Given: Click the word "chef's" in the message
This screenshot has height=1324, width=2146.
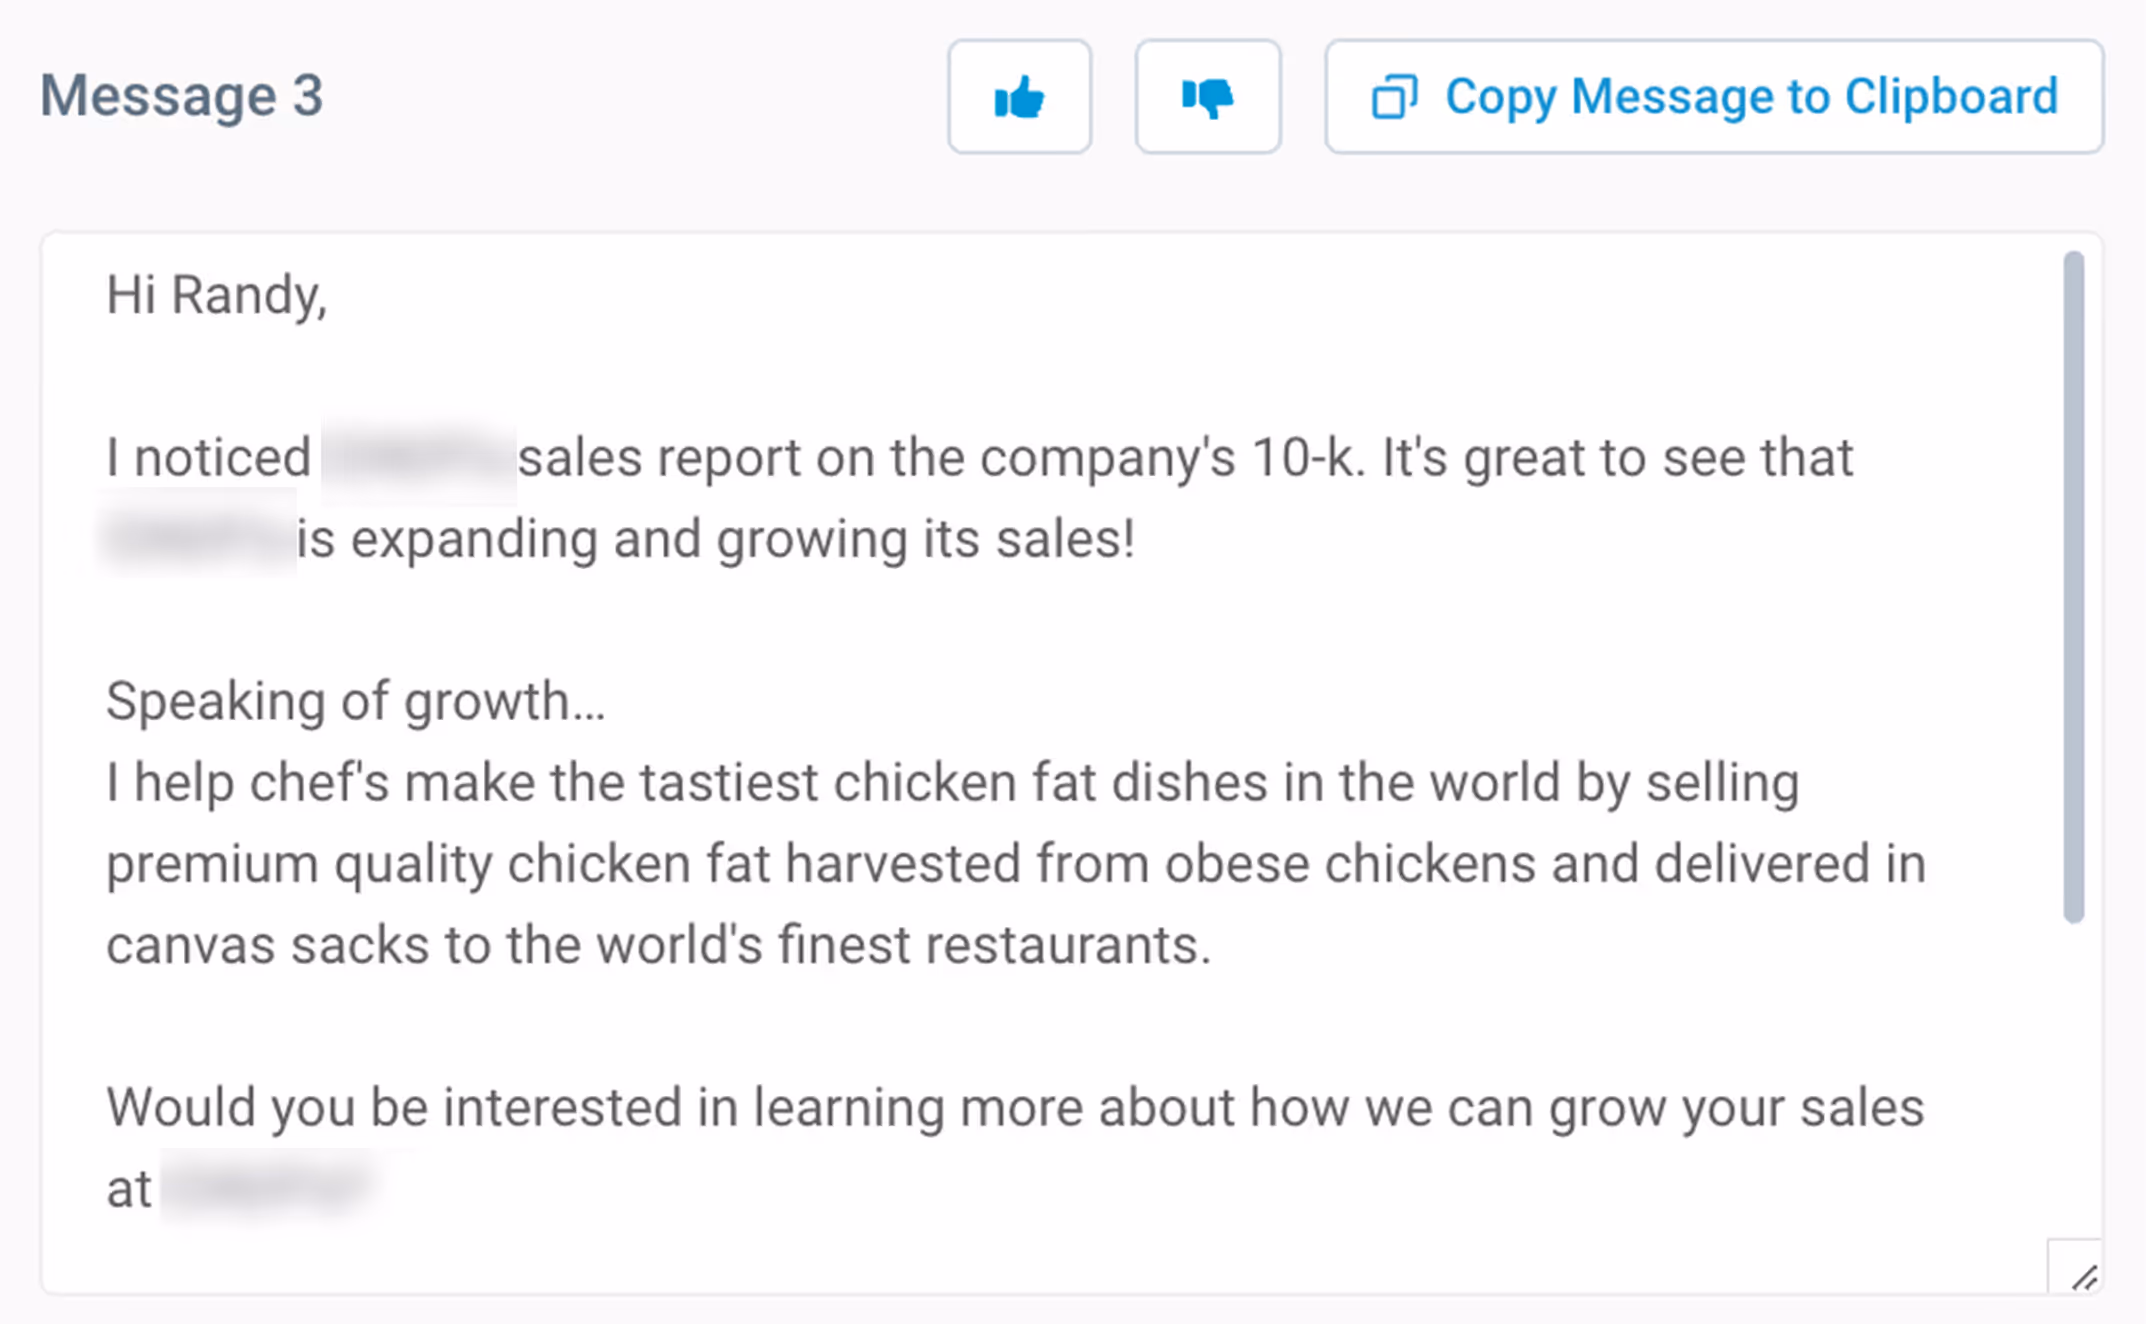Looking at the screenshot, I should pos(319,782).
